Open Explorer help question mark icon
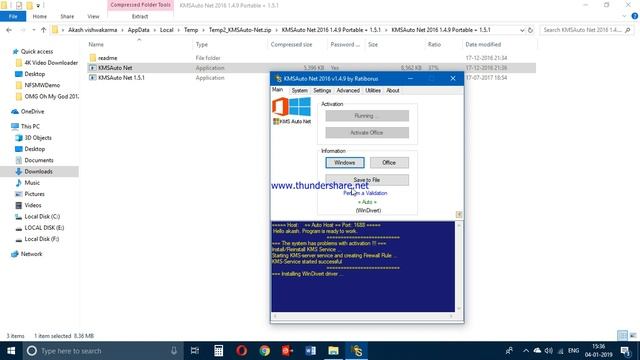640x360 pixels. (634, 16)
